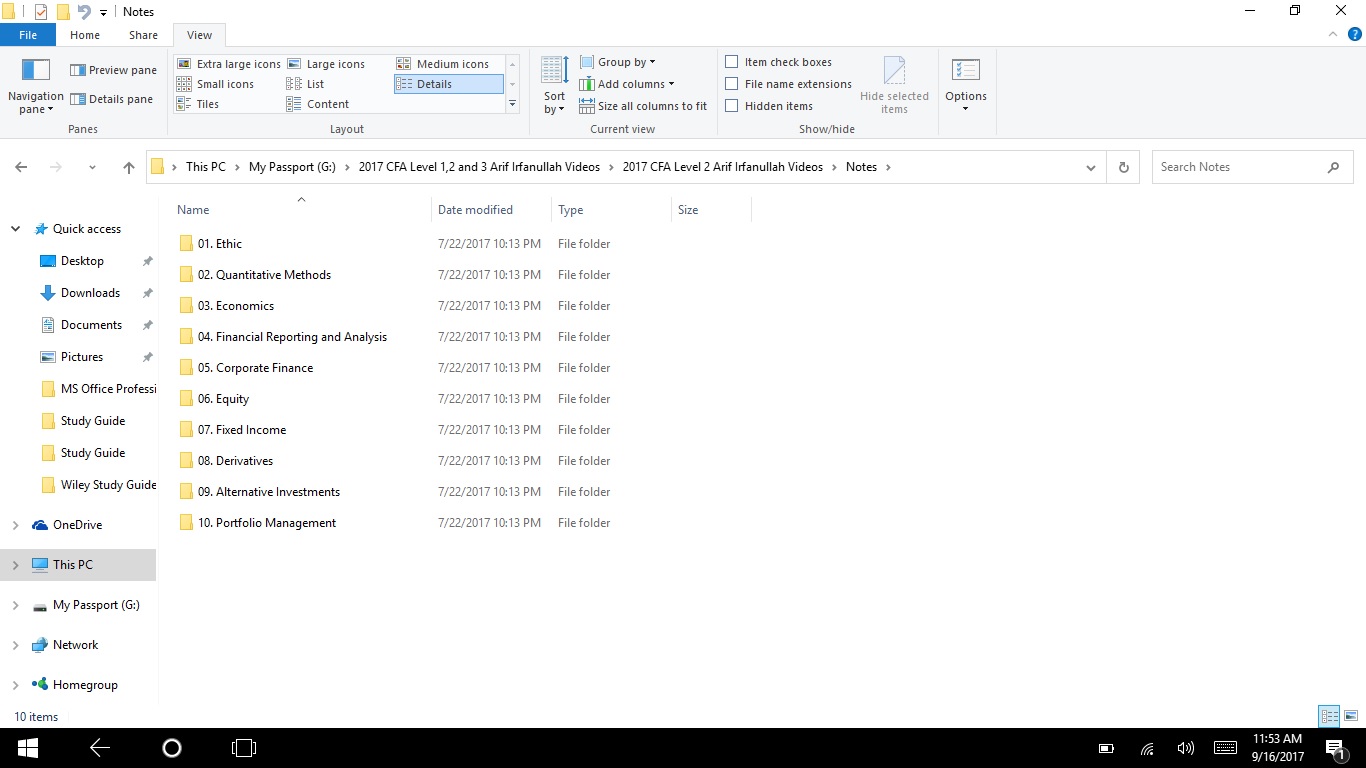Switch layout to Tiles view
The image size is (1366, 768).
197,104
